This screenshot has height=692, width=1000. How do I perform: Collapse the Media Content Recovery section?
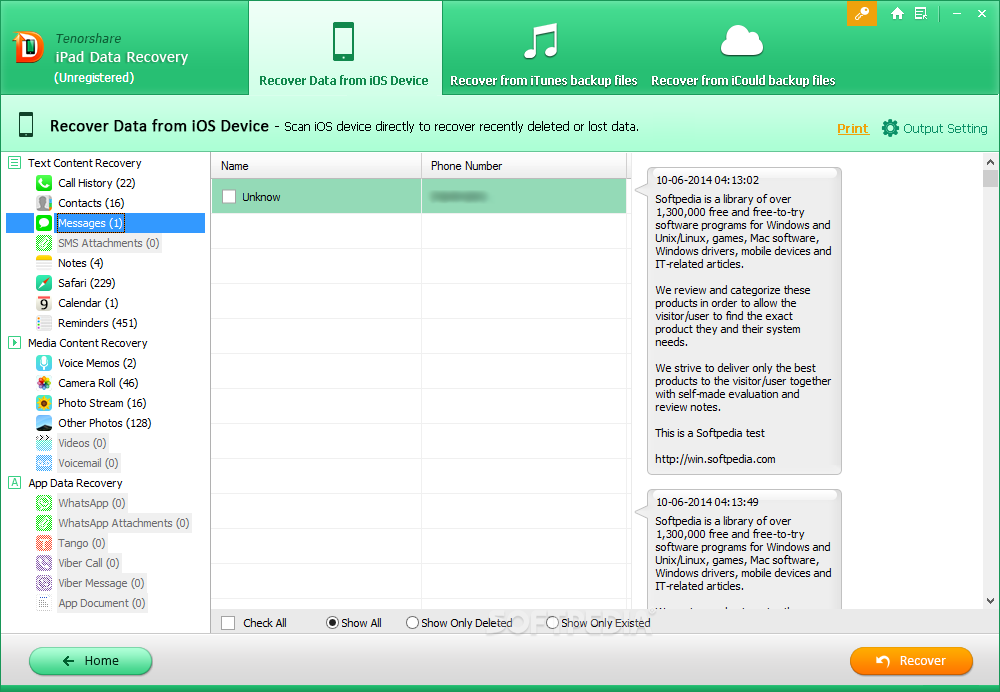click(x=15, y=342)
